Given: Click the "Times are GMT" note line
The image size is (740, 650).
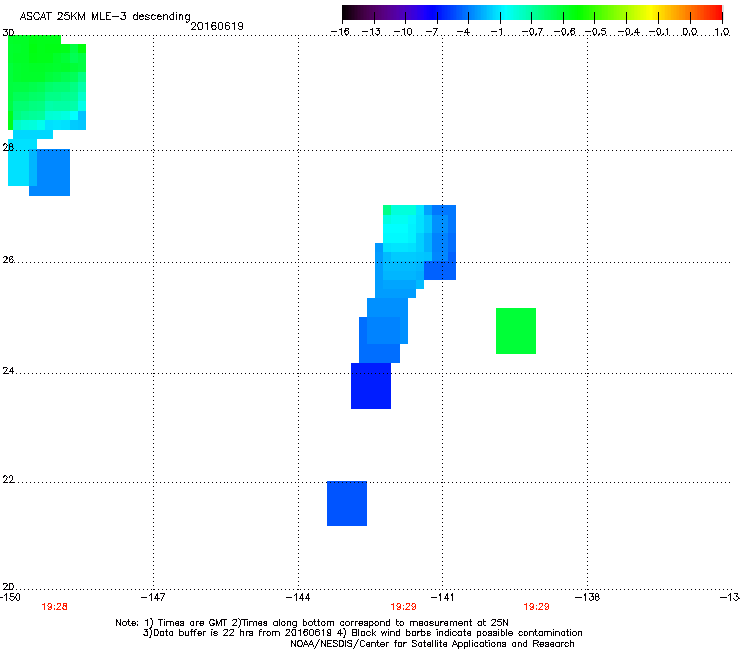Looking at the screenshot, I should pos(312,623).
